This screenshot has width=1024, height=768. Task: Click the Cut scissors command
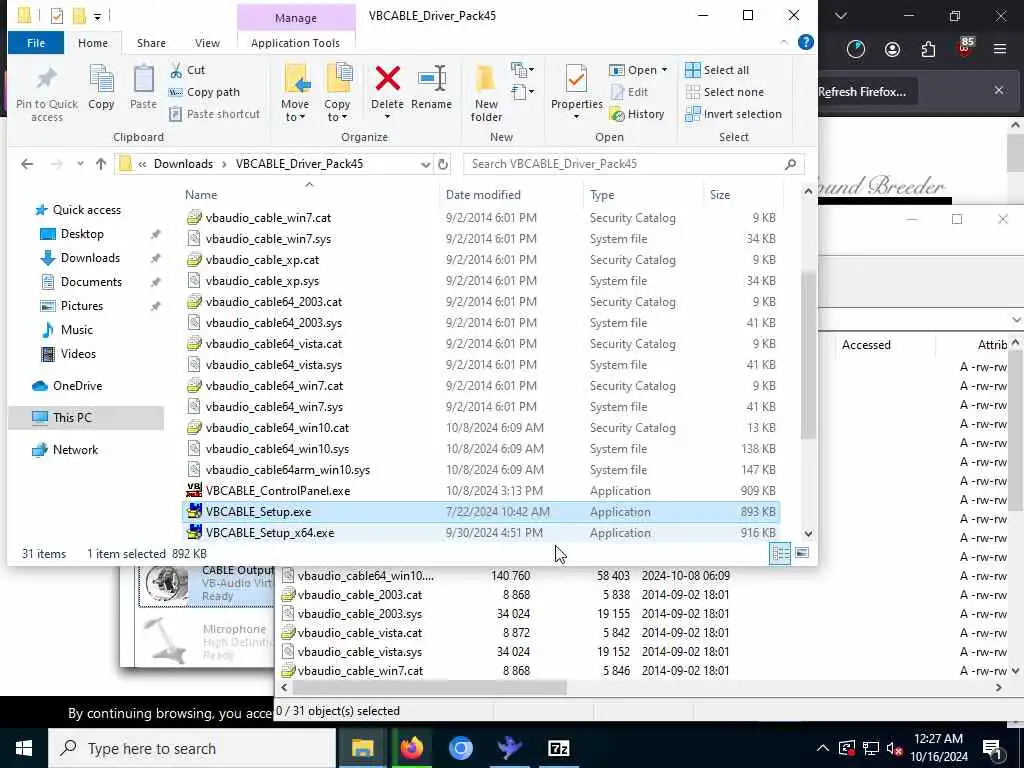(x=187, y=70)
